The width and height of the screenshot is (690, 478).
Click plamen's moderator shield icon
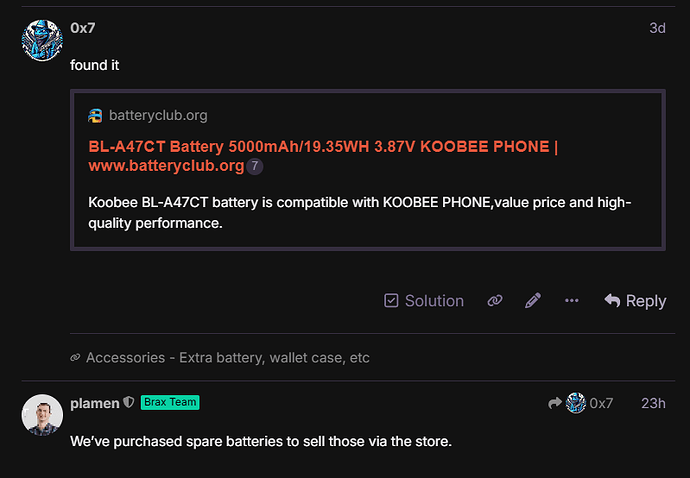click(128, 402)
